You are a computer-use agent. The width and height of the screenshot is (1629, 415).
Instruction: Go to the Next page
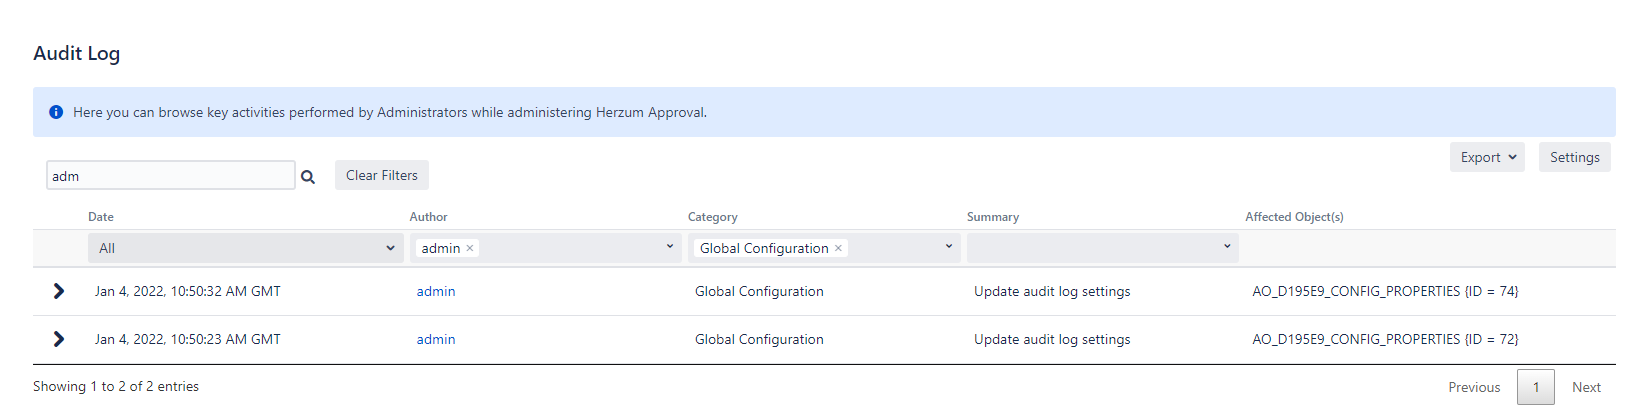point(1586,387)
